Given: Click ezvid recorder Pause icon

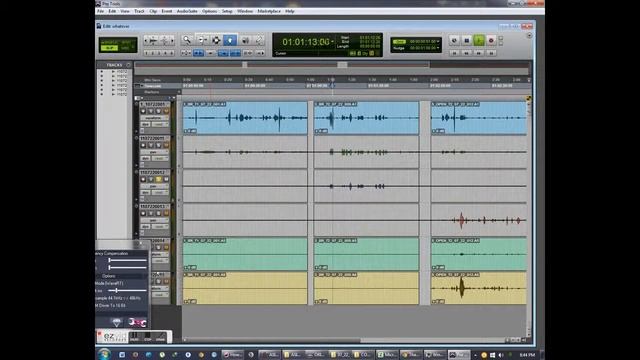Looking at the screenshot, I should click(134, 337).
